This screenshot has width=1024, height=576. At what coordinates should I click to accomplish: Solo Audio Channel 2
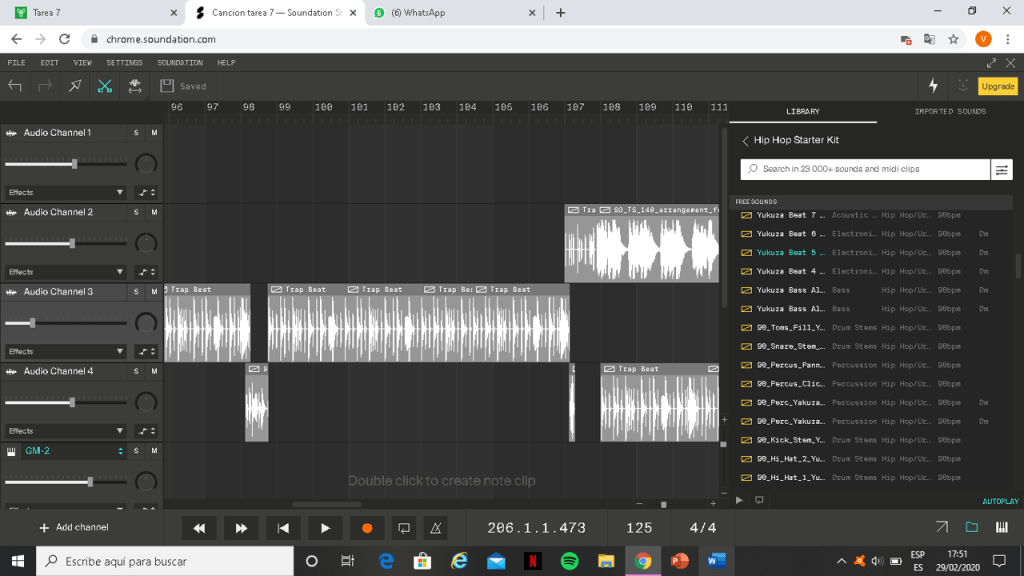click(136, 213)
